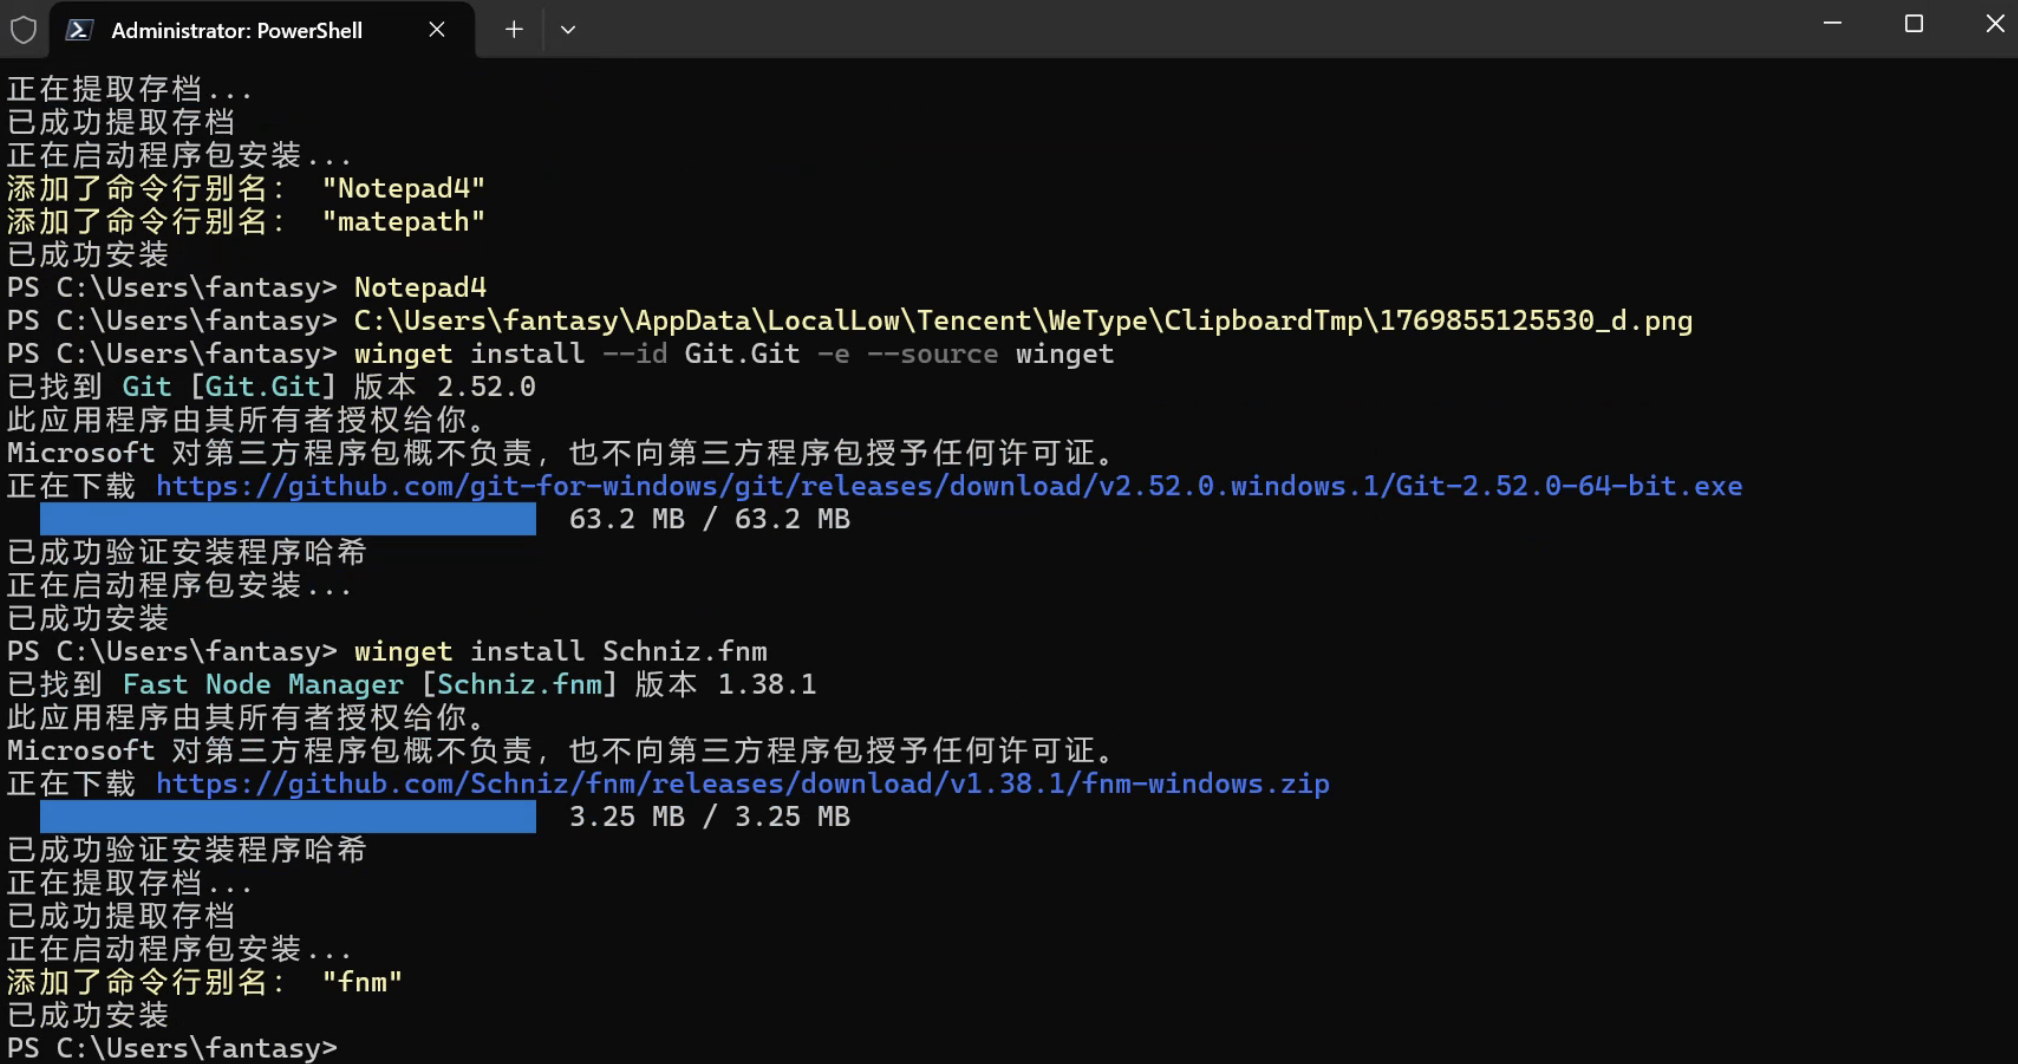Expand the new tab profile dropdown
This screenshot has height=1064, width=2018.
tap(568, 30)
